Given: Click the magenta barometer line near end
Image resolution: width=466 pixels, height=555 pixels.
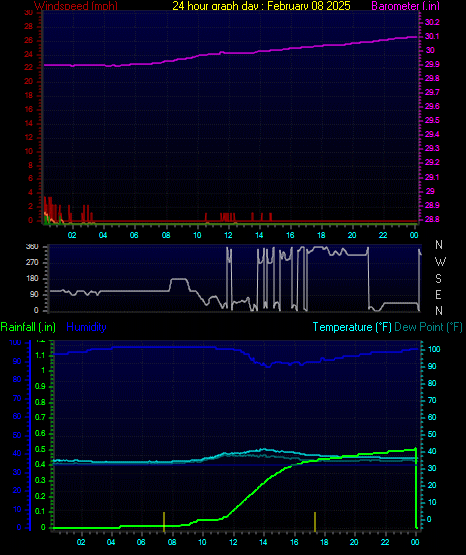Looking at the screenshot, I should (407, 37).
